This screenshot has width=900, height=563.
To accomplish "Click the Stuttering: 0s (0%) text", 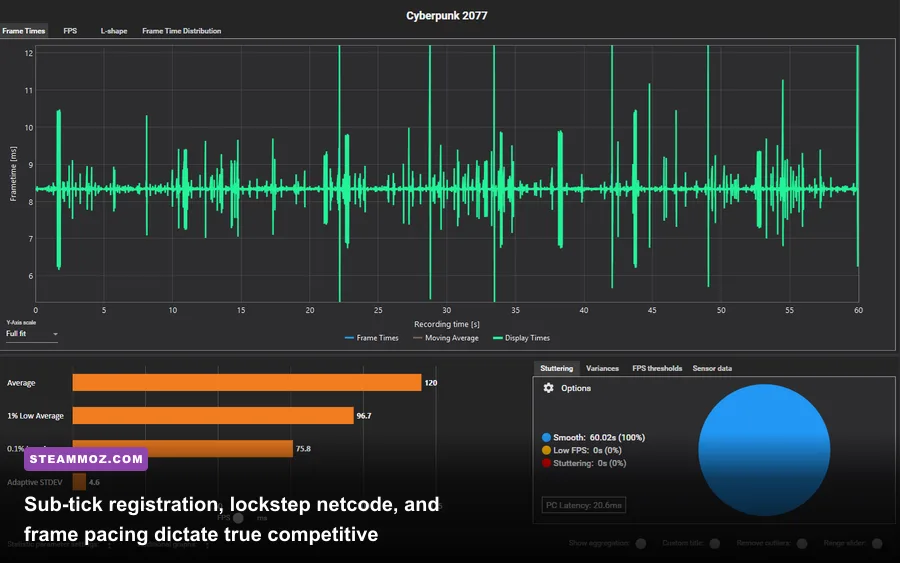I will click(x=589, y=463).
